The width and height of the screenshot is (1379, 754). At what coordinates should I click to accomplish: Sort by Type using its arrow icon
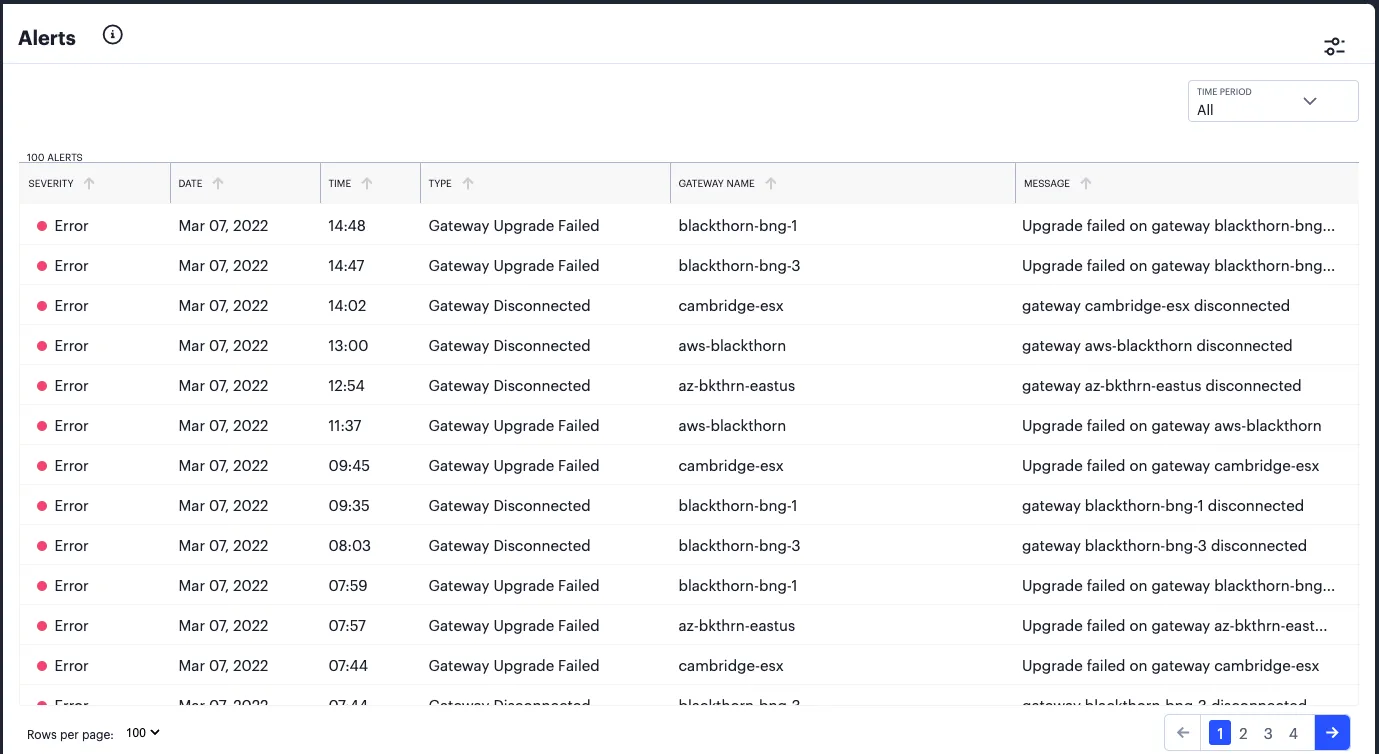click(468, 183)
